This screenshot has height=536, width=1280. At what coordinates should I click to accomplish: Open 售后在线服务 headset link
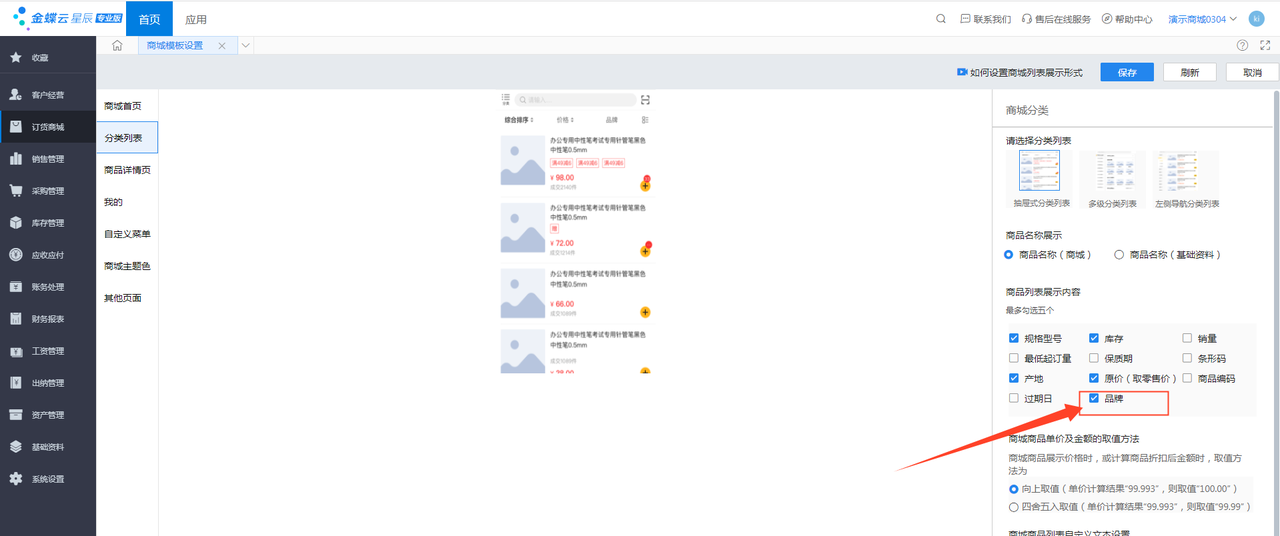tap(1056, 19)
